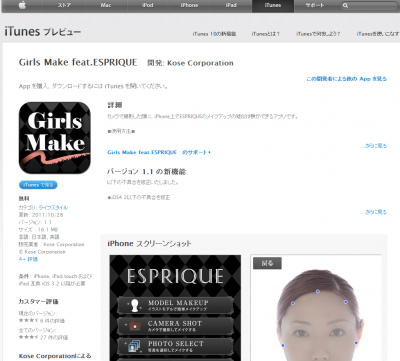
Task: Open the iPad tab
Action: (x=231, y=5)
